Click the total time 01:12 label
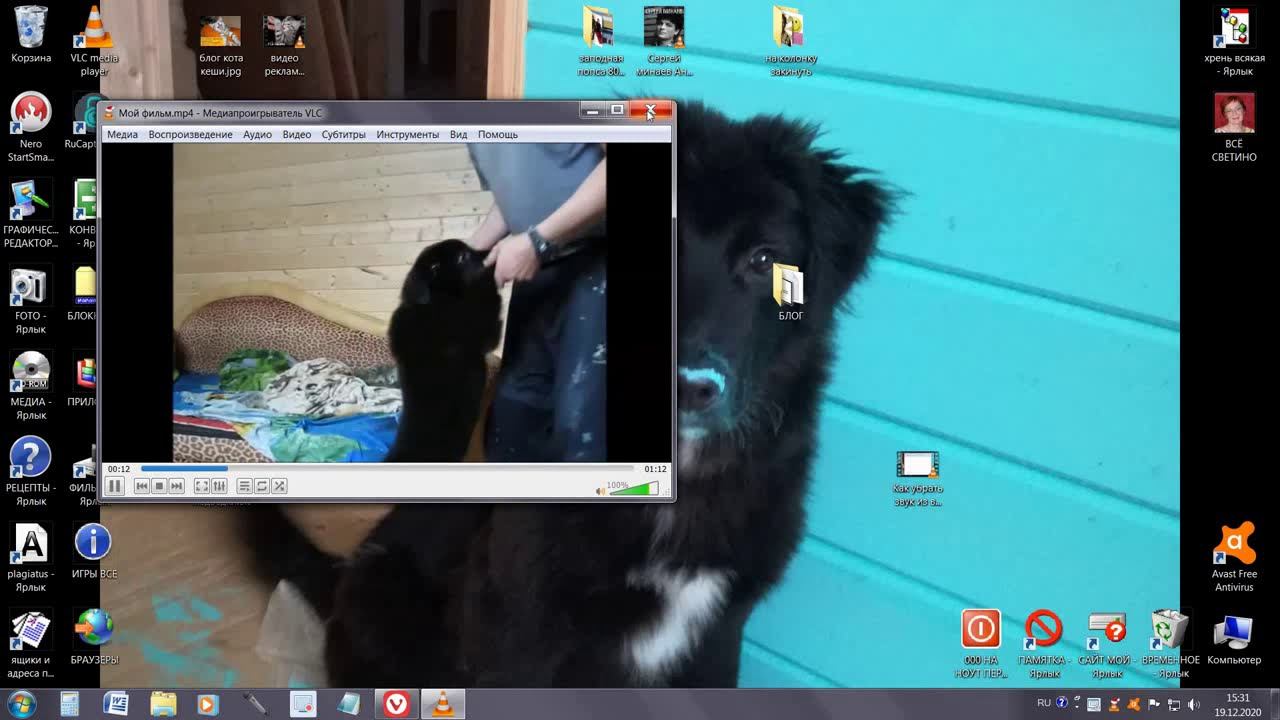 click(x=655, y=469)
